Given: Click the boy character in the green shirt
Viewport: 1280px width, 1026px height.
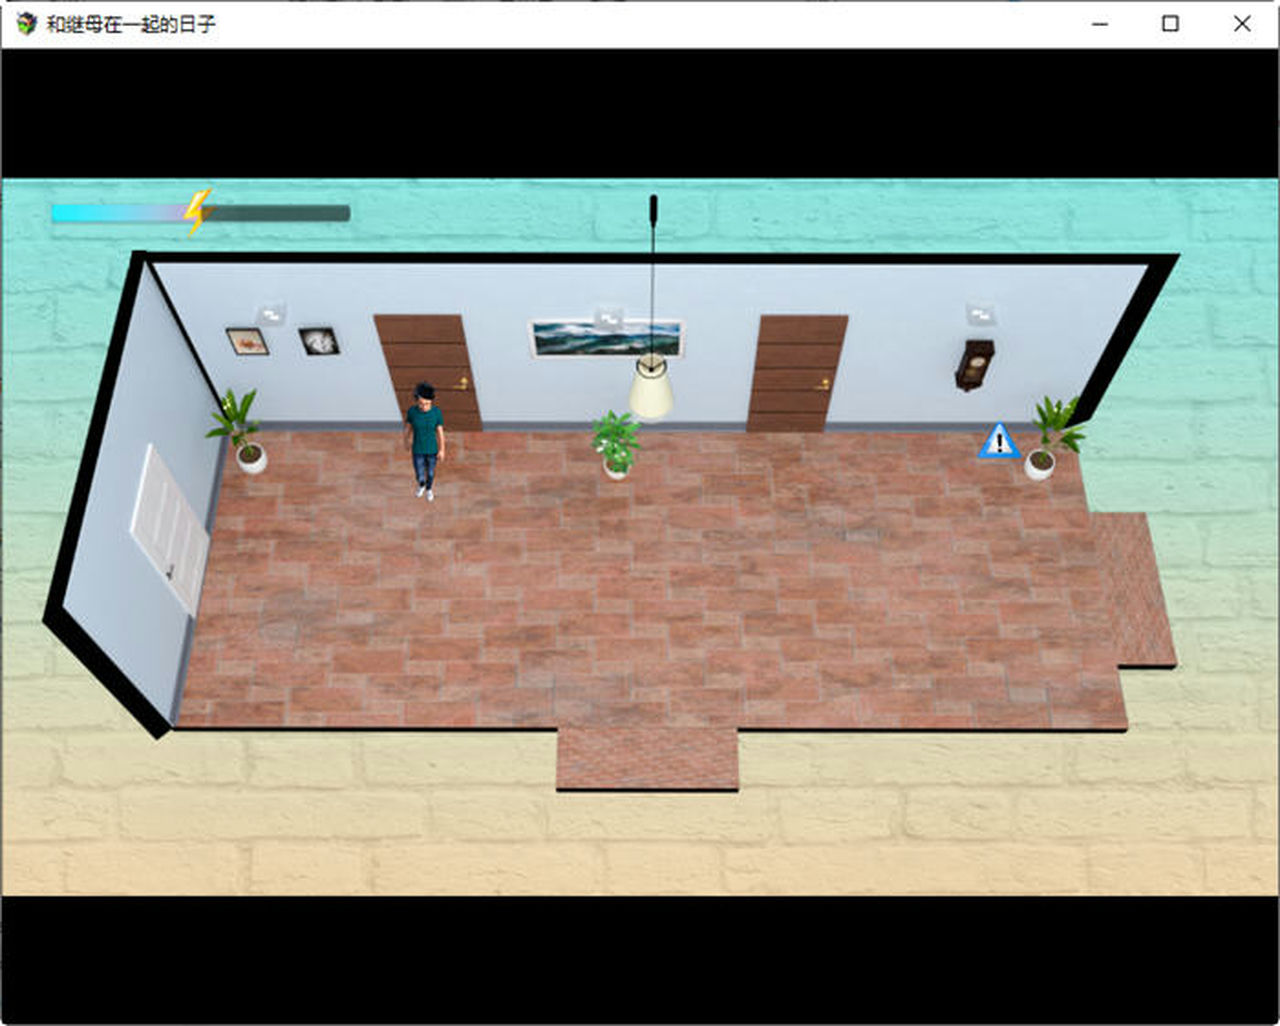Looking at the screenshot, I should (424, 440).
